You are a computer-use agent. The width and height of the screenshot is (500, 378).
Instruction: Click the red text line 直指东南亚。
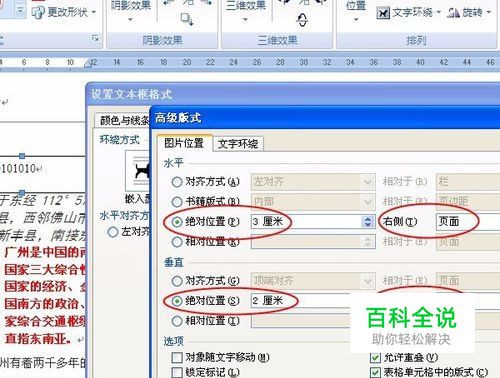pos(38,339)
